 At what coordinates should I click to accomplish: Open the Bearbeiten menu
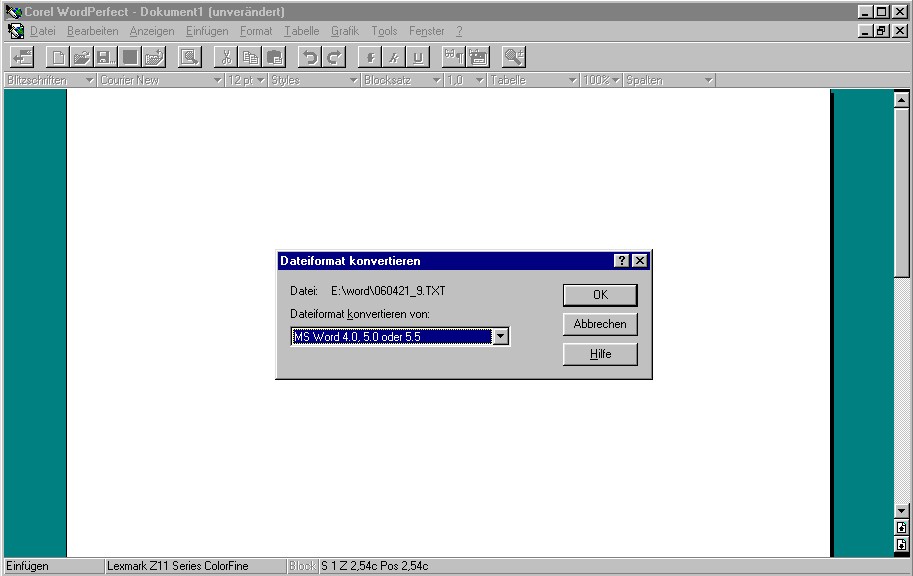(x=93, y=31)
